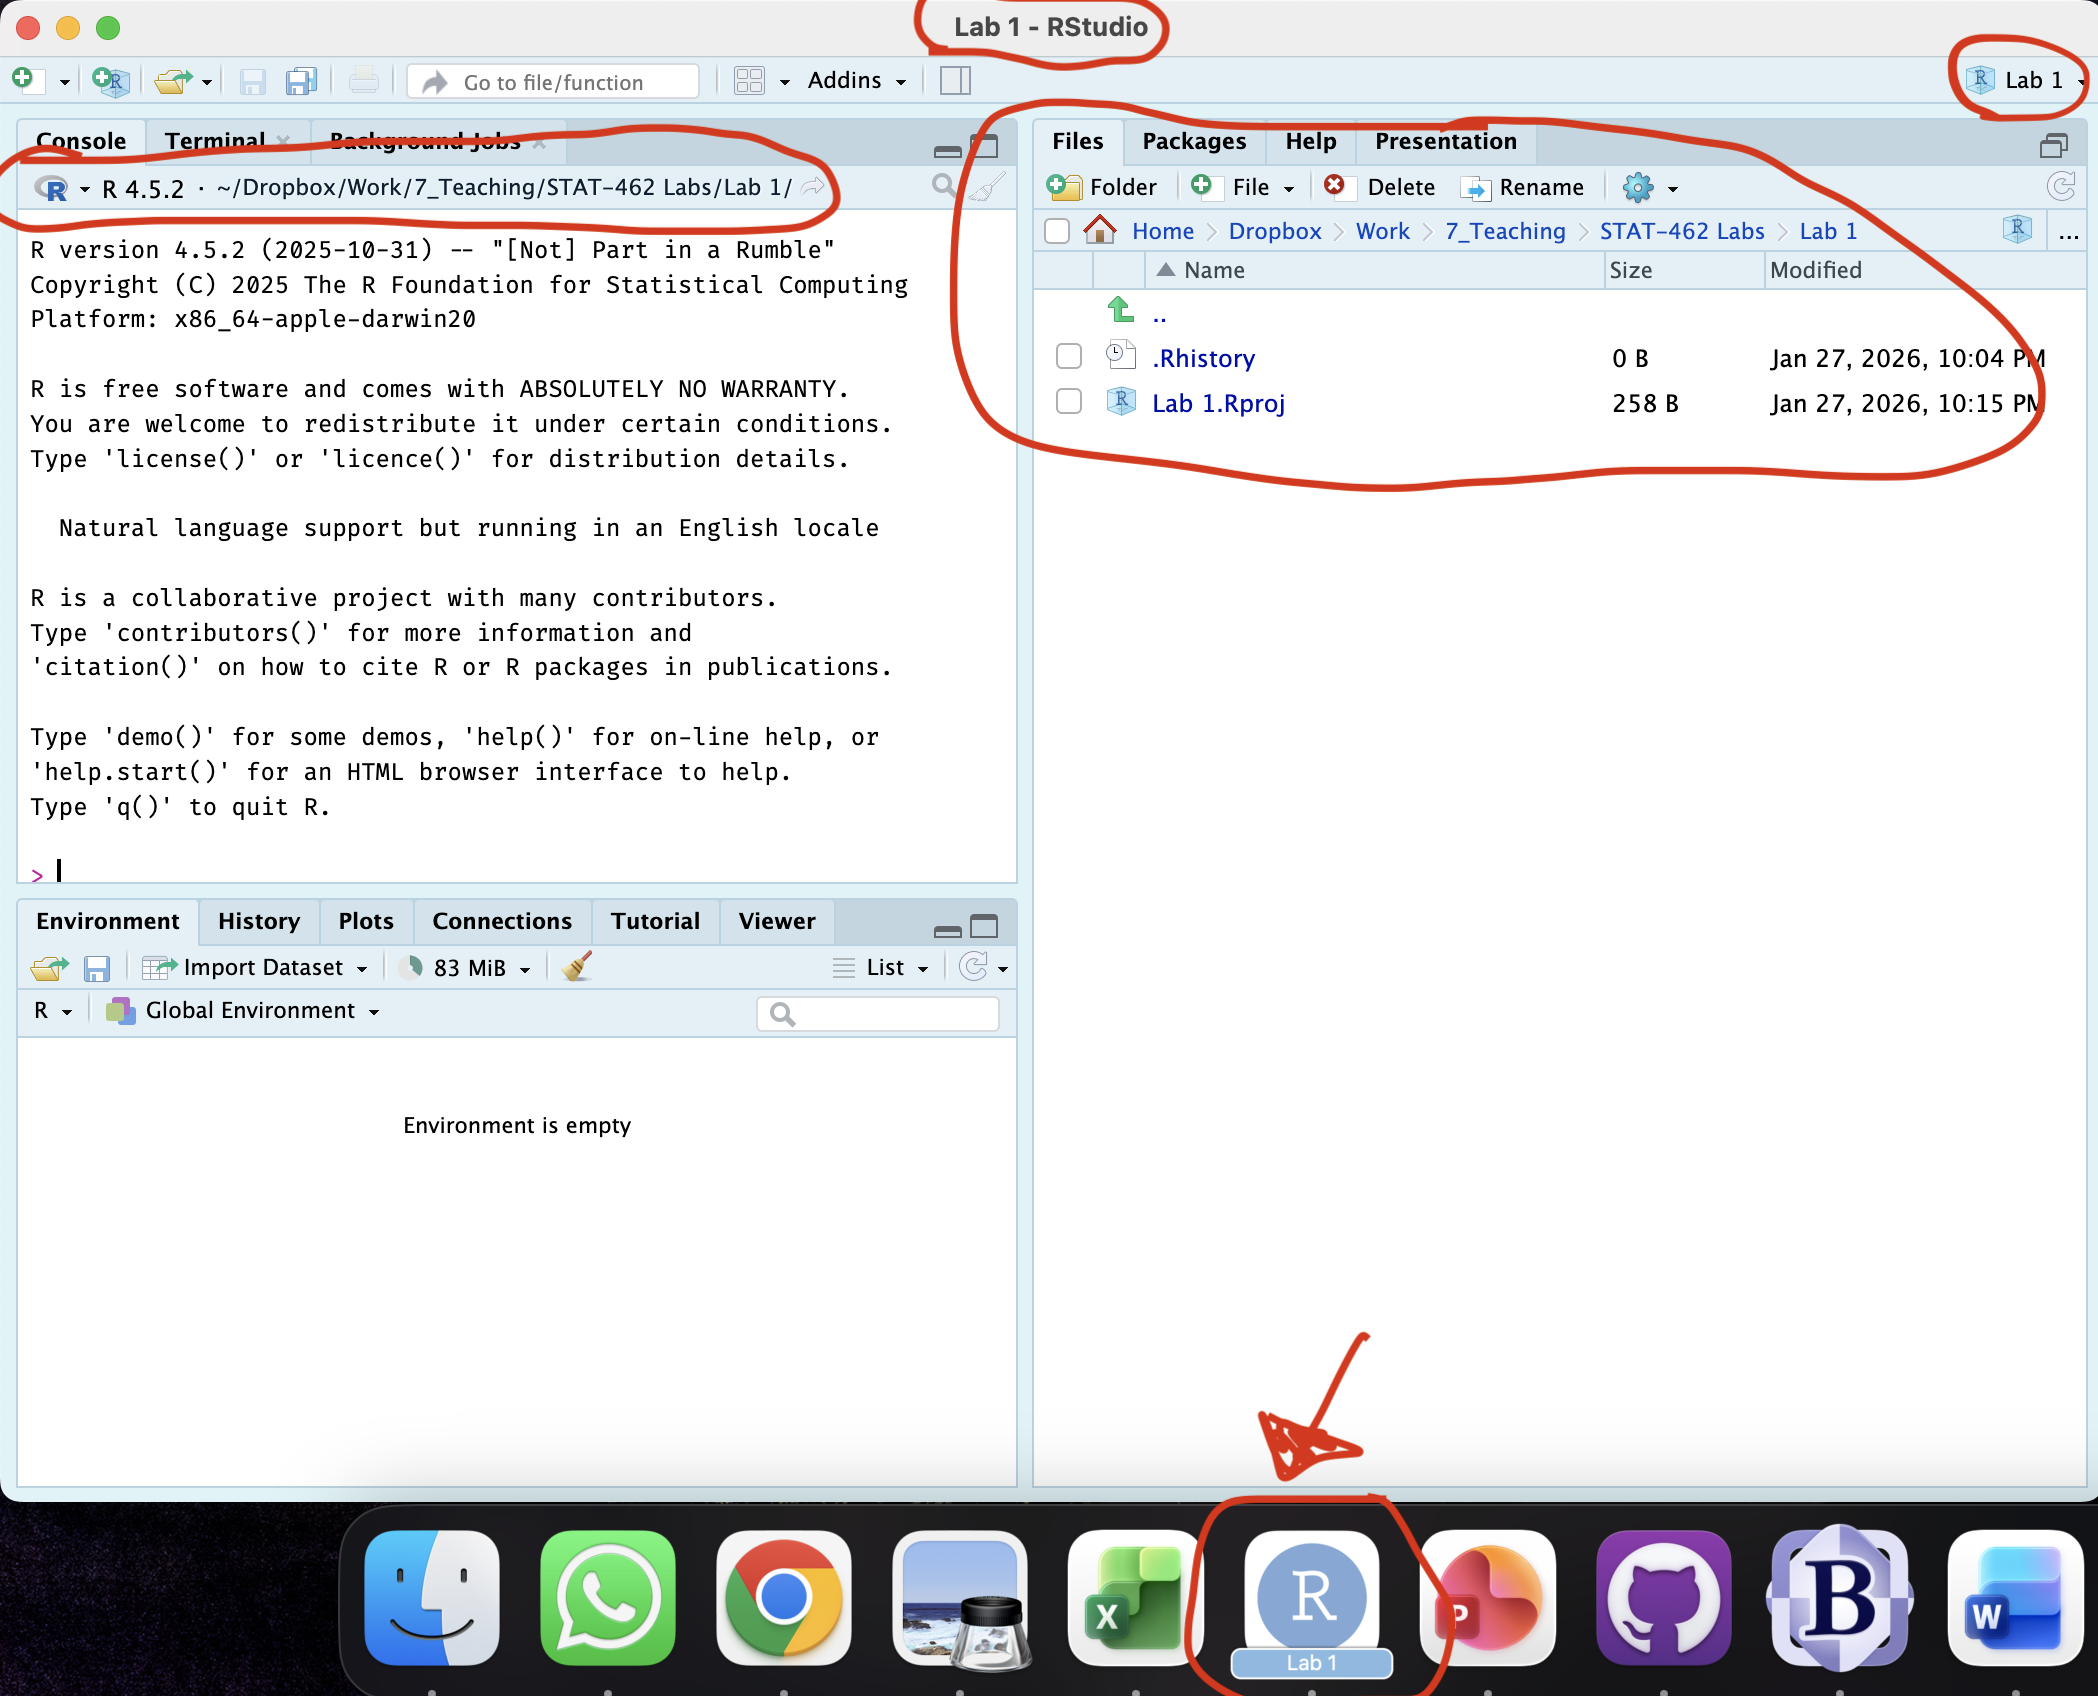The height and width of the screenshot is (1696, 2098).
Task: Check the checkbox next to .Rhistory
Action: pyautogui.click(x=1068, y=357)
